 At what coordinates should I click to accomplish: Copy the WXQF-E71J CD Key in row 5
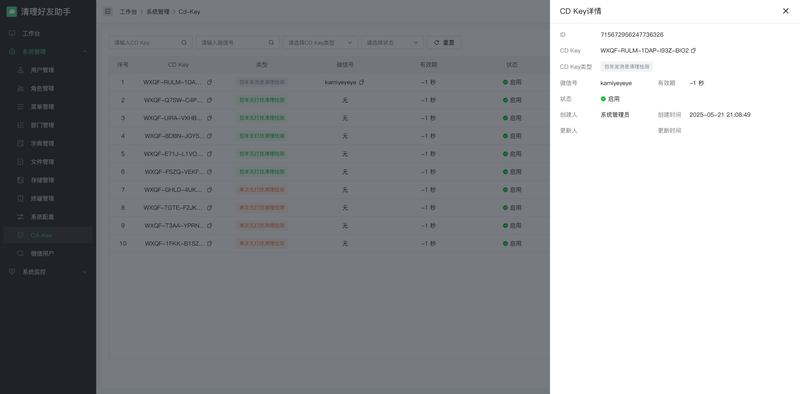click(x=209, y=154)
